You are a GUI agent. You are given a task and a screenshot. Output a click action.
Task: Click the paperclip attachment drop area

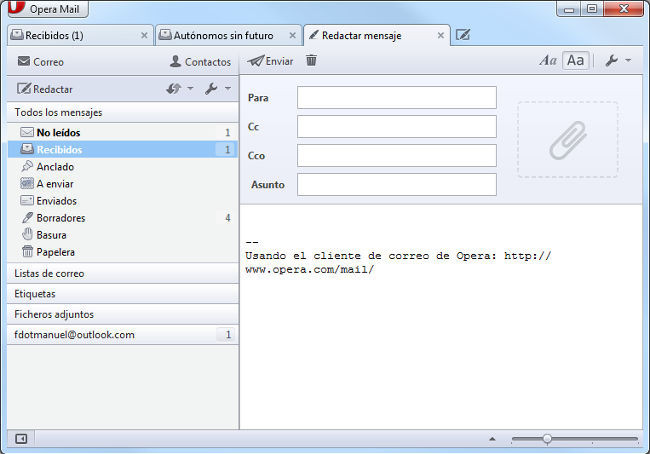pyautogui.click(x=568, y=140)
